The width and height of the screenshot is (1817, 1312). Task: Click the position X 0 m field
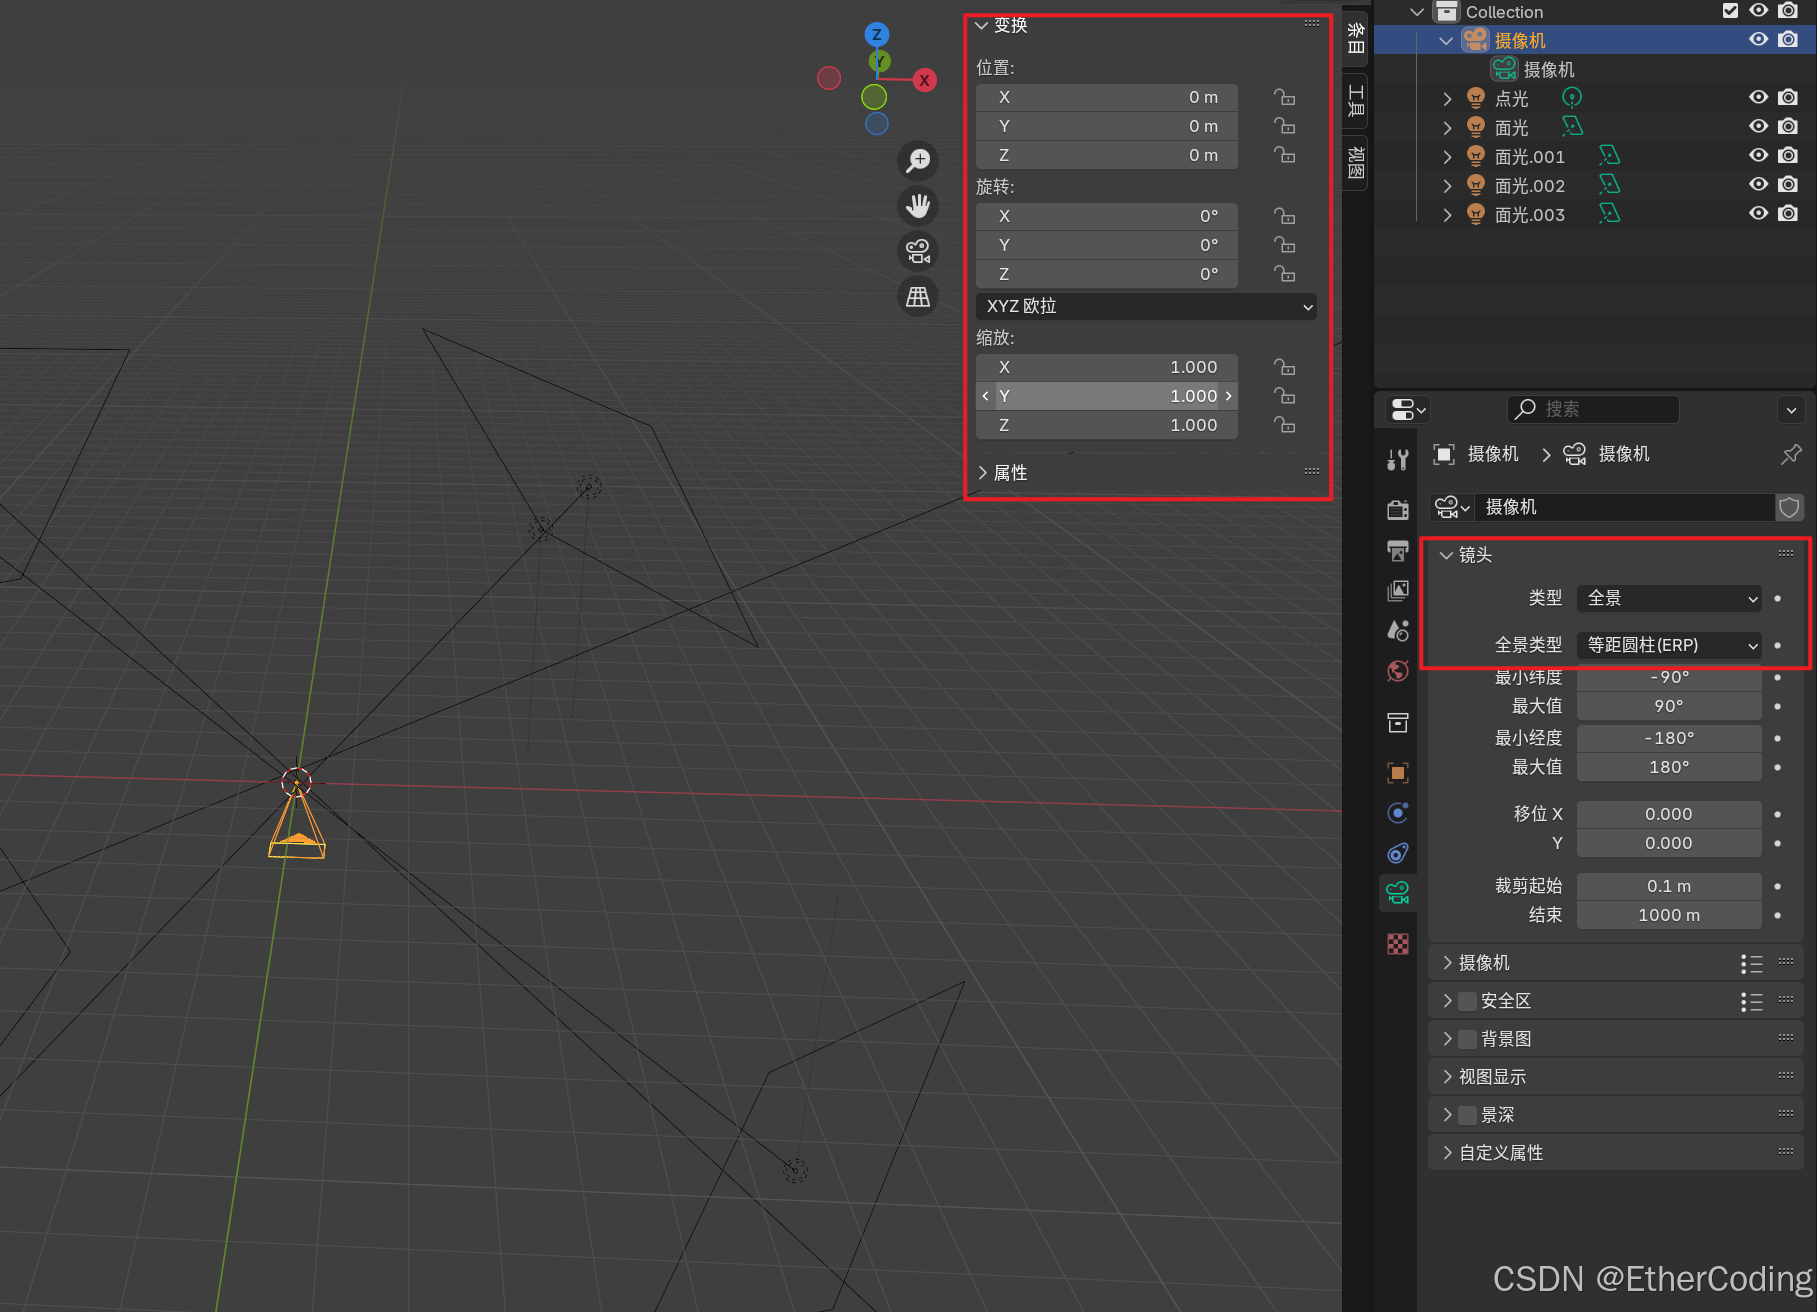pos(1107,97)
